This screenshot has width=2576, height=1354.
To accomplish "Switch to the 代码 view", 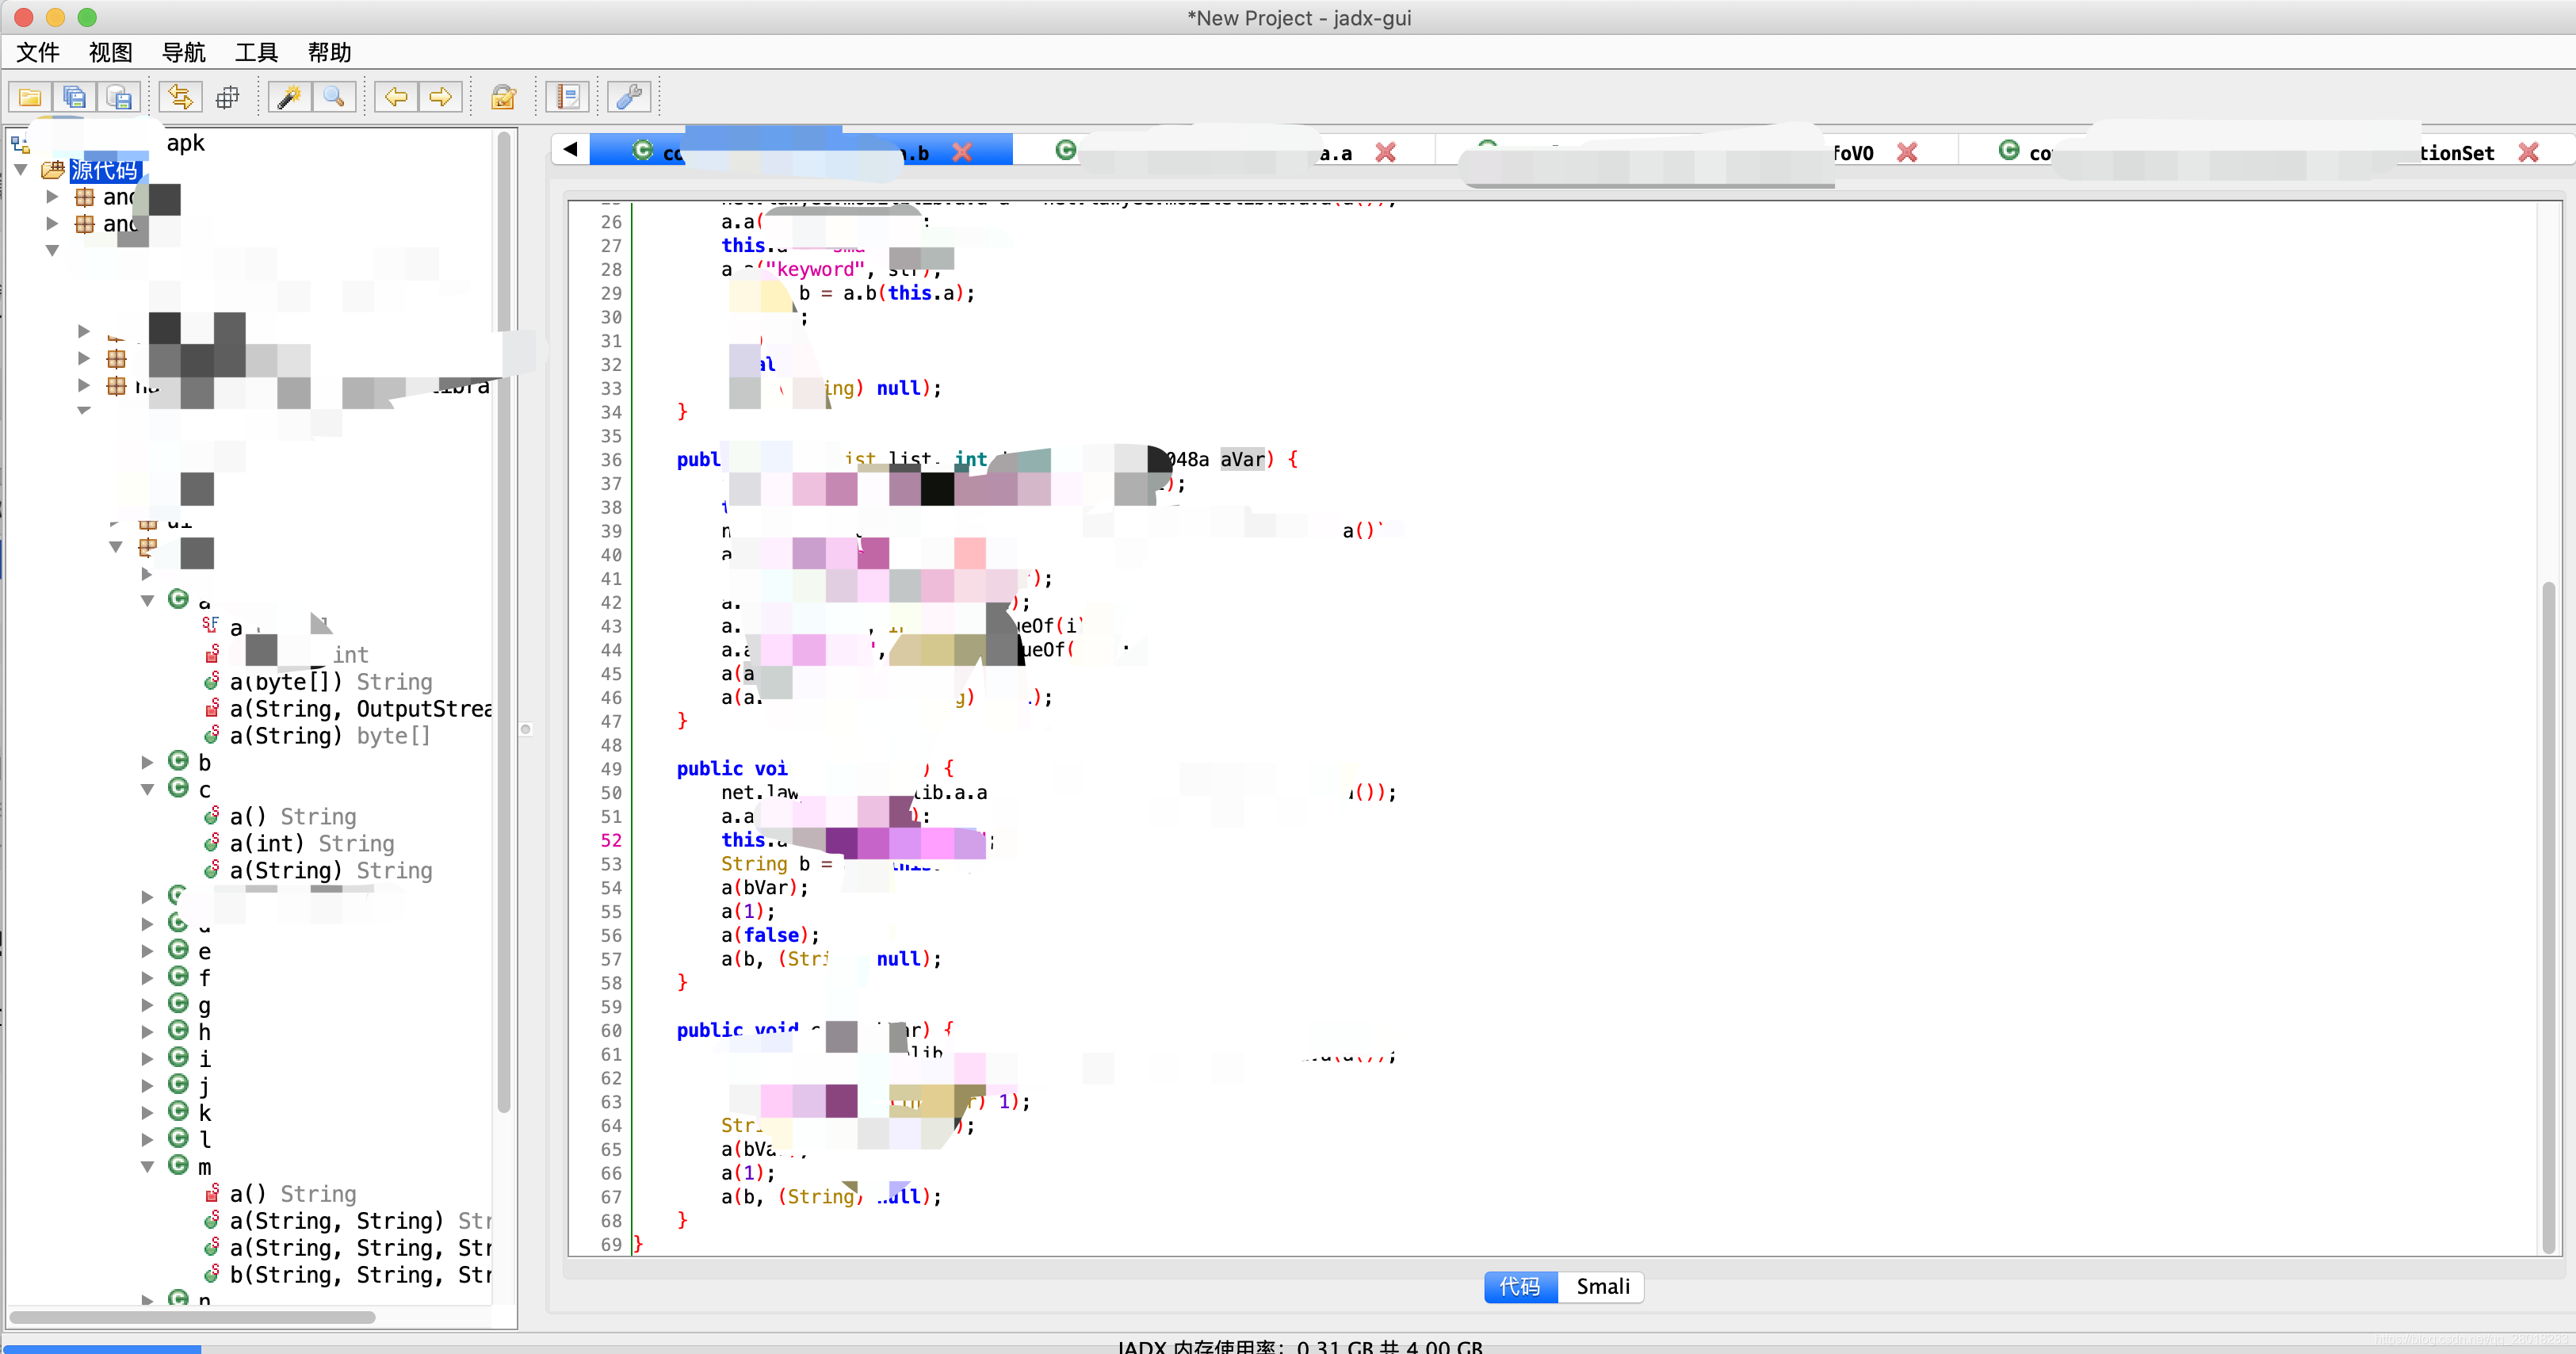I will pyautogui.click(x=1520, y=1286).
